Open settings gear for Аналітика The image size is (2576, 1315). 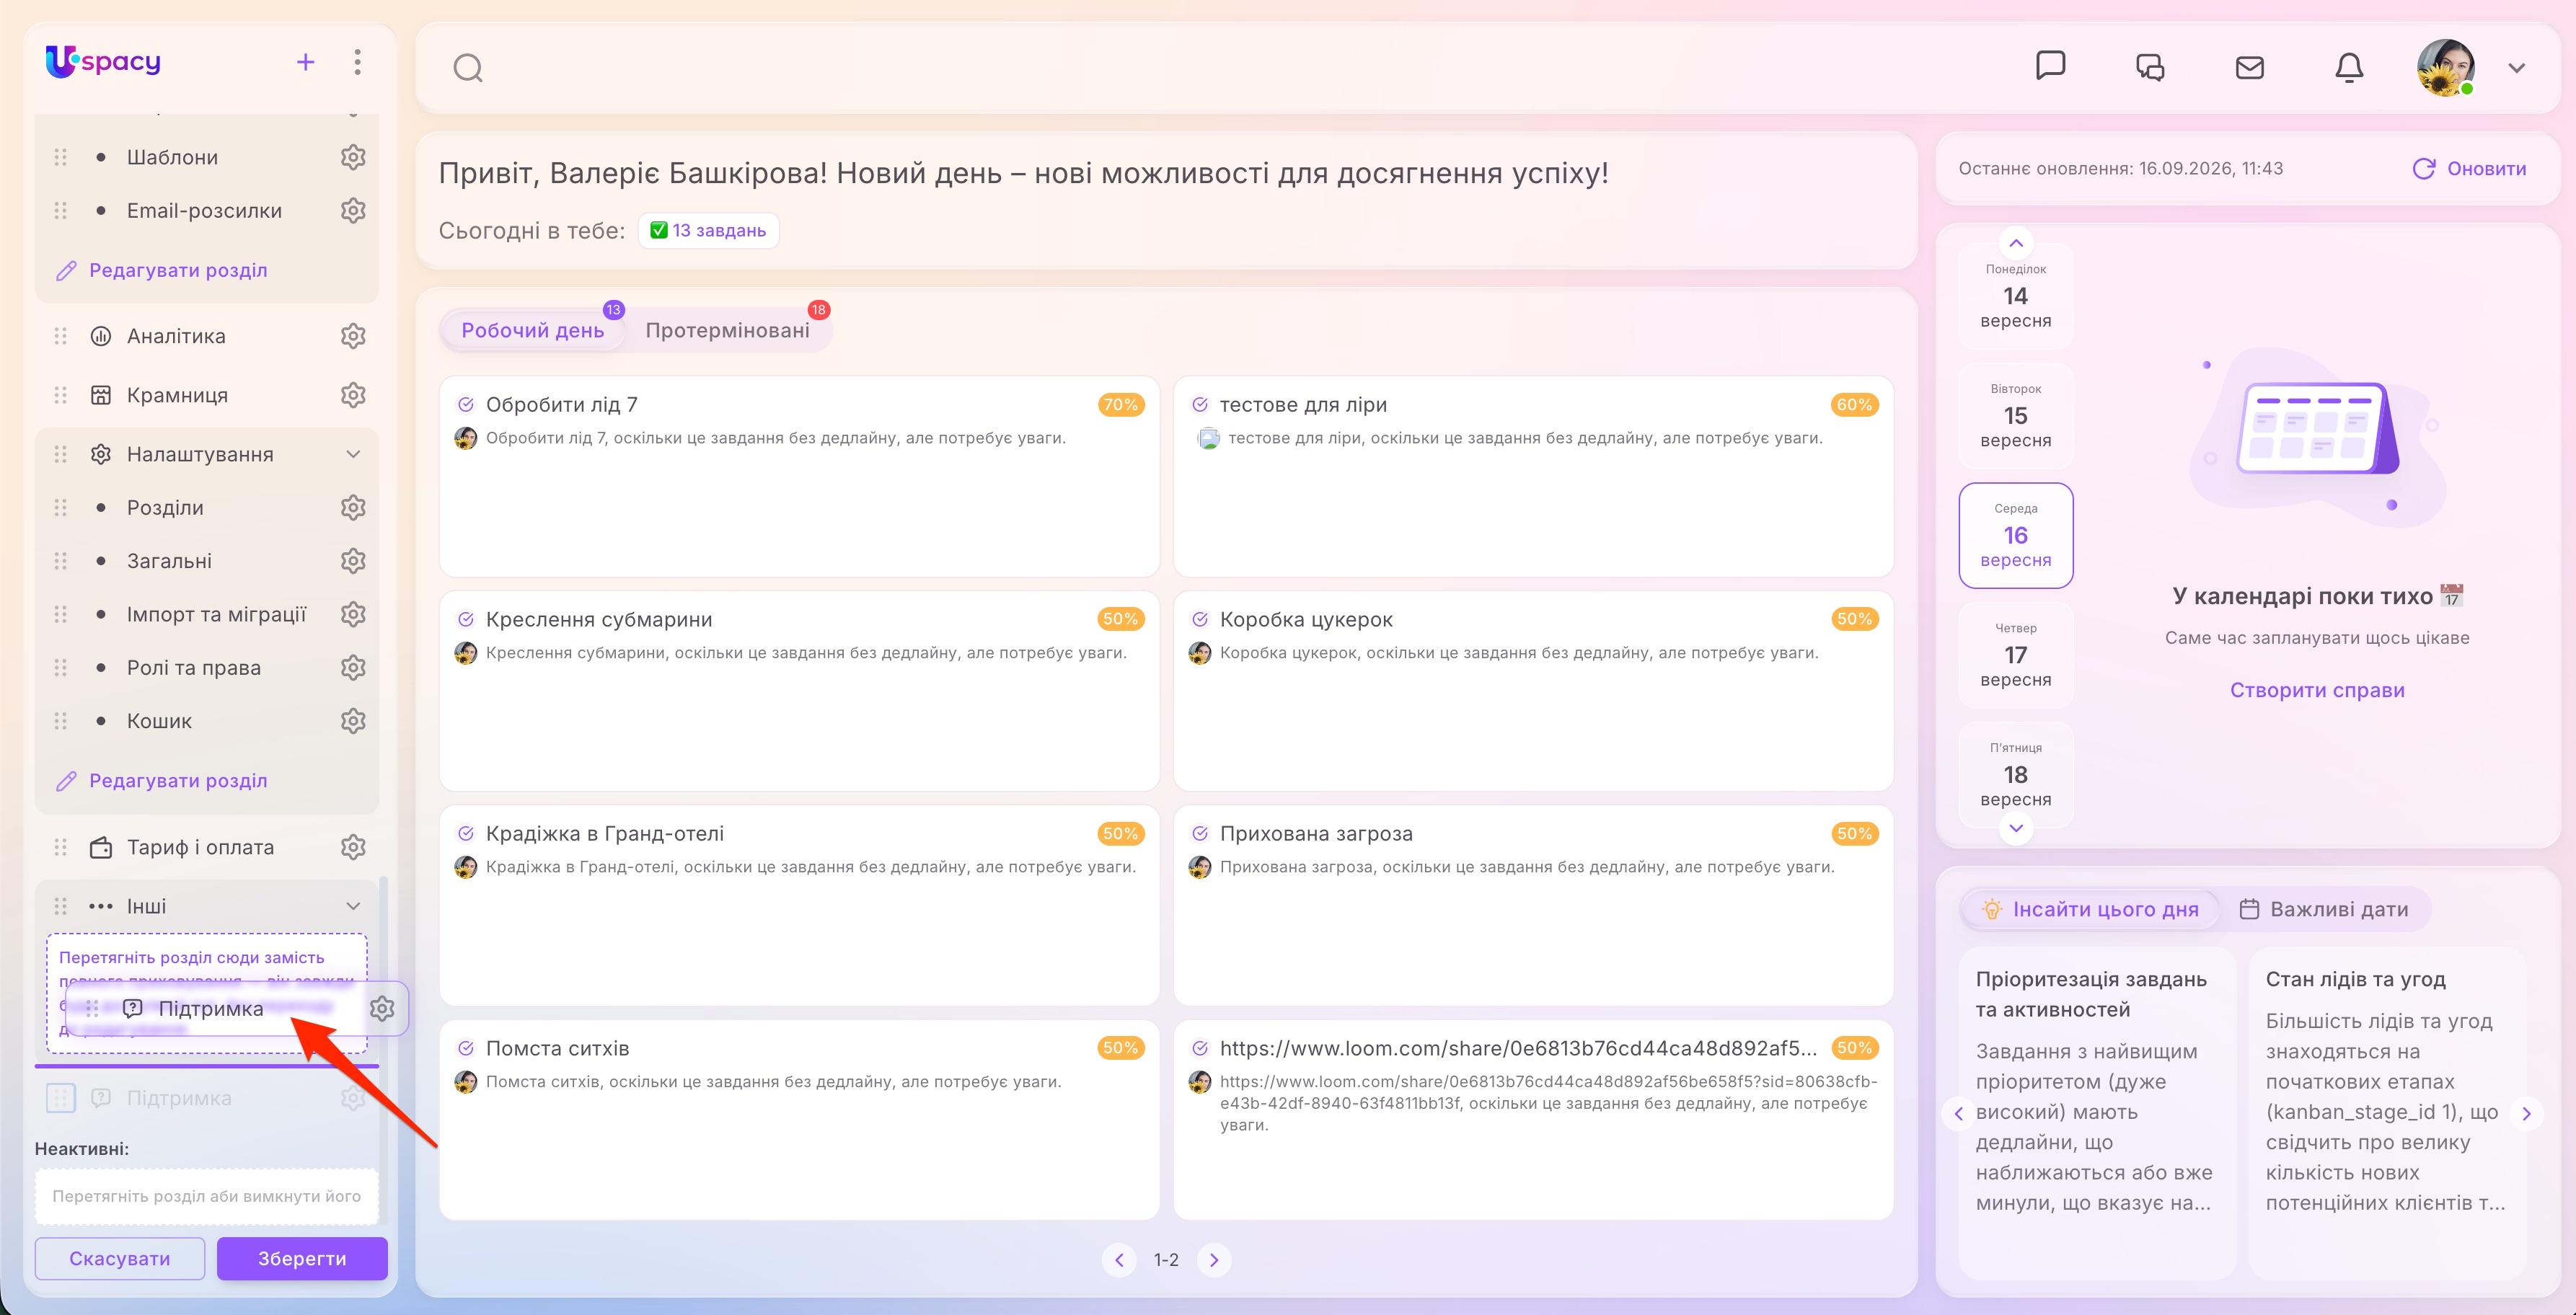pos(353,336)
